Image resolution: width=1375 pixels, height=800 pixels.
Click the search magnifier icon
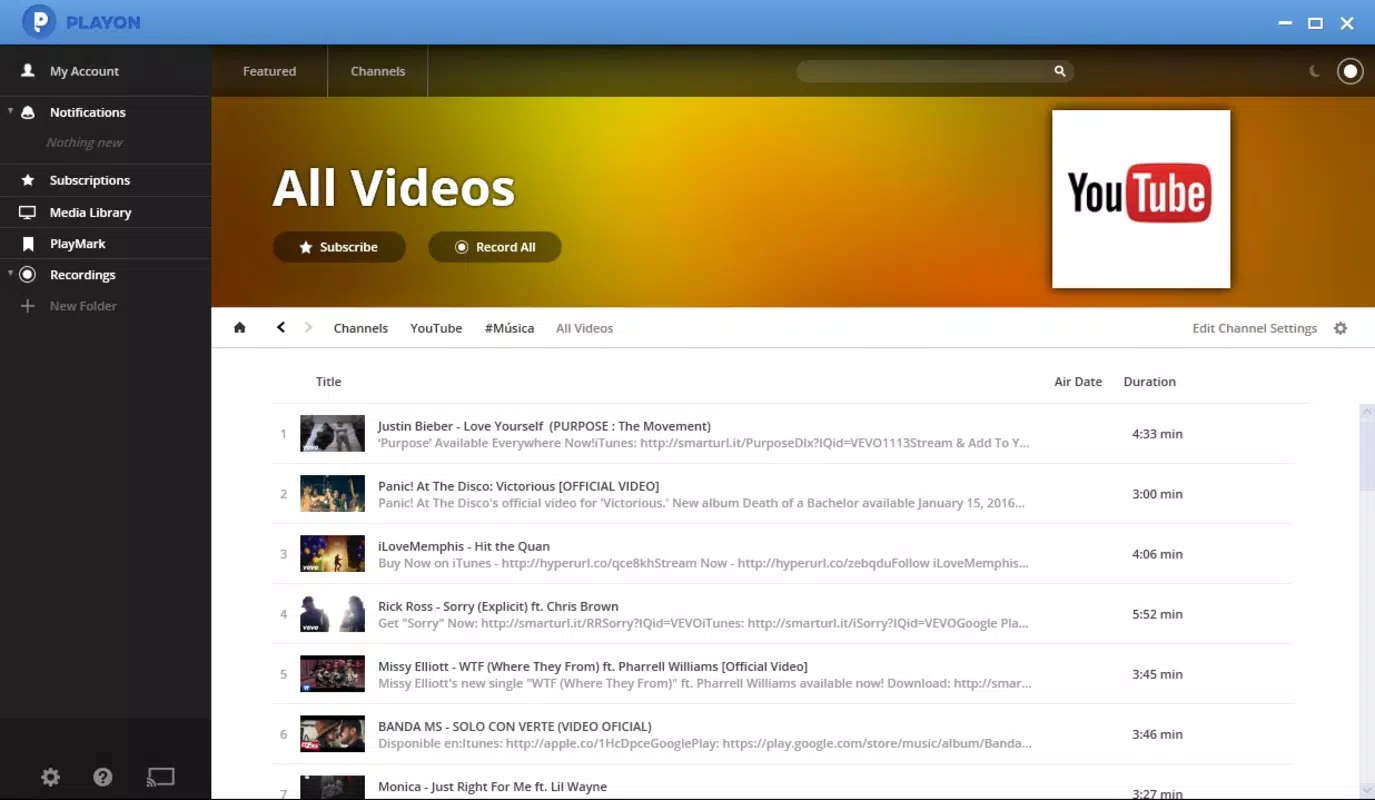pyautogui.click(x=1060, y=71)
